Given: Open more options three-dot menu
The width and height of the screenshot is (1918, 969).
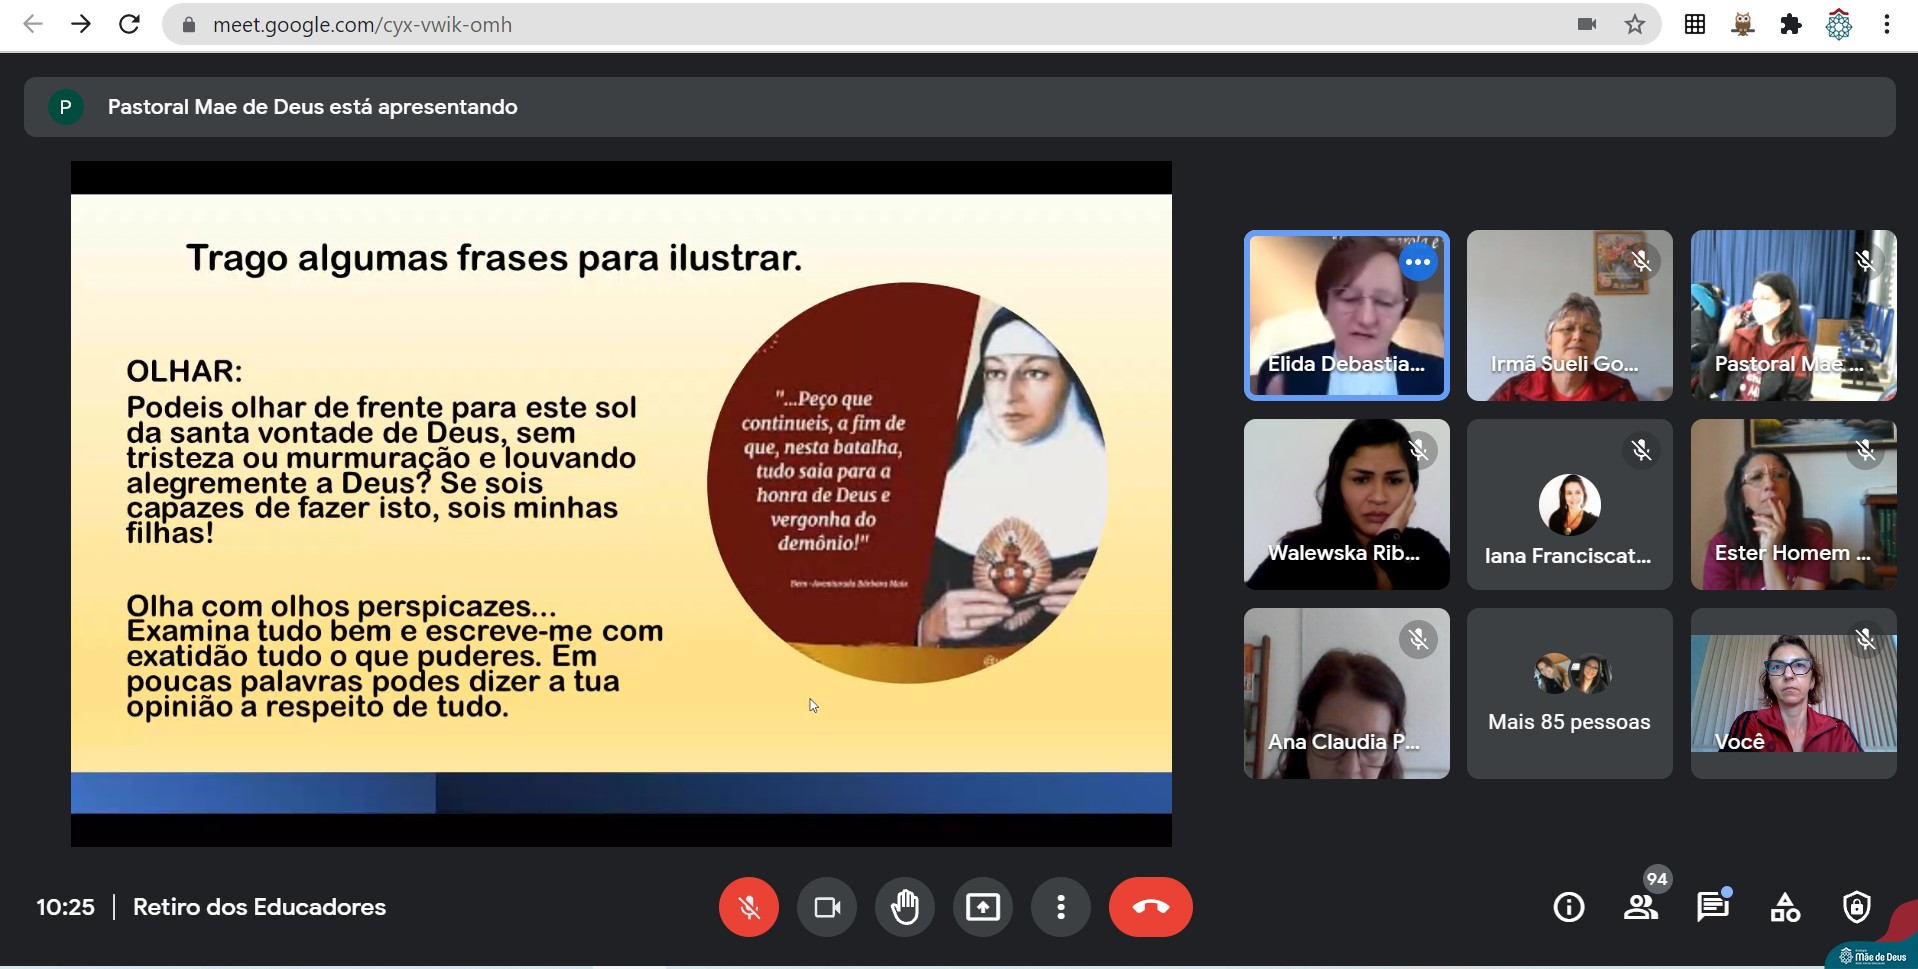Looking at the screenshot, I should coord(1060,907).
